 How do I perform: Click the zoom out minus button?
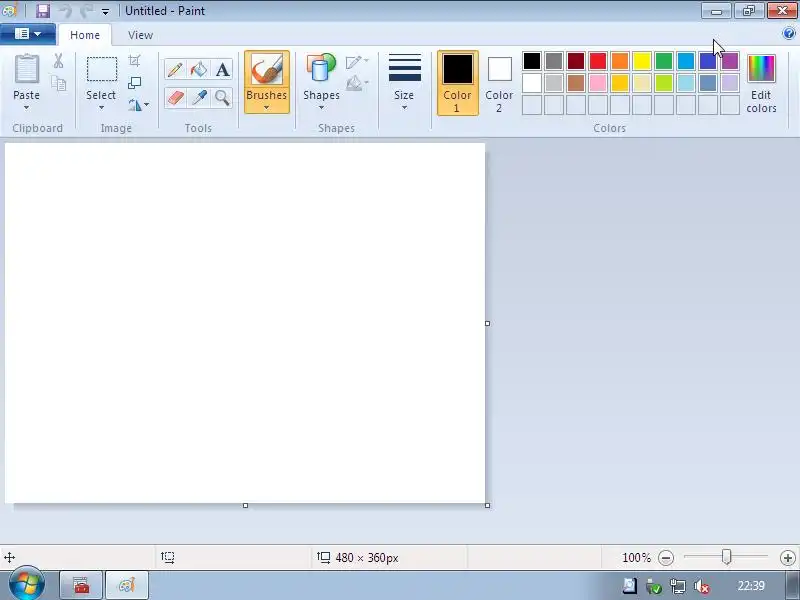666,558
